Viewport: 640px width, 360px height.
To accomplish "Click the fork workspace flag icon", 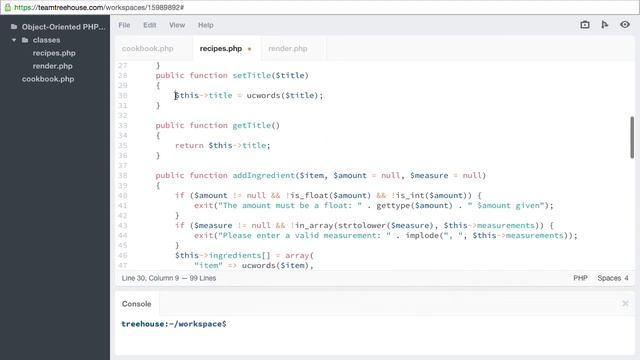I will click(604, 25).
